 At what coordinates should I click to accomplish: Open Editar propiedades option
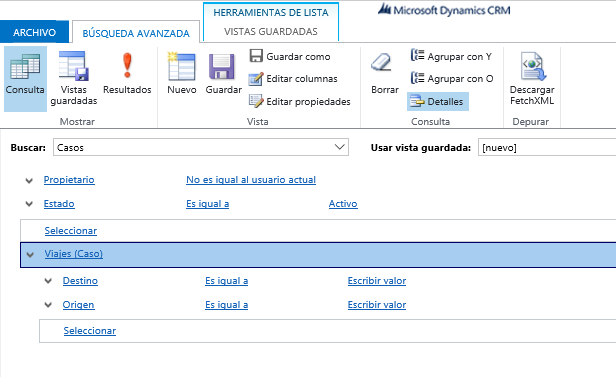coord(299,101)
